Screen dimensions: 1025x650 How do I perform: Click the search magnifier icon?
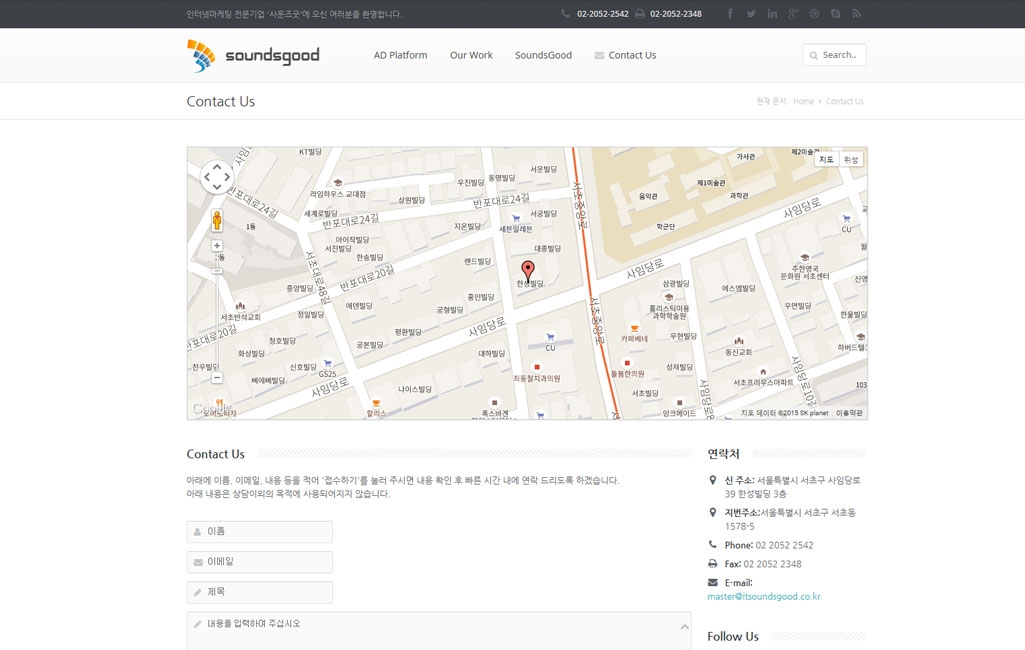[x=814, y=56]
